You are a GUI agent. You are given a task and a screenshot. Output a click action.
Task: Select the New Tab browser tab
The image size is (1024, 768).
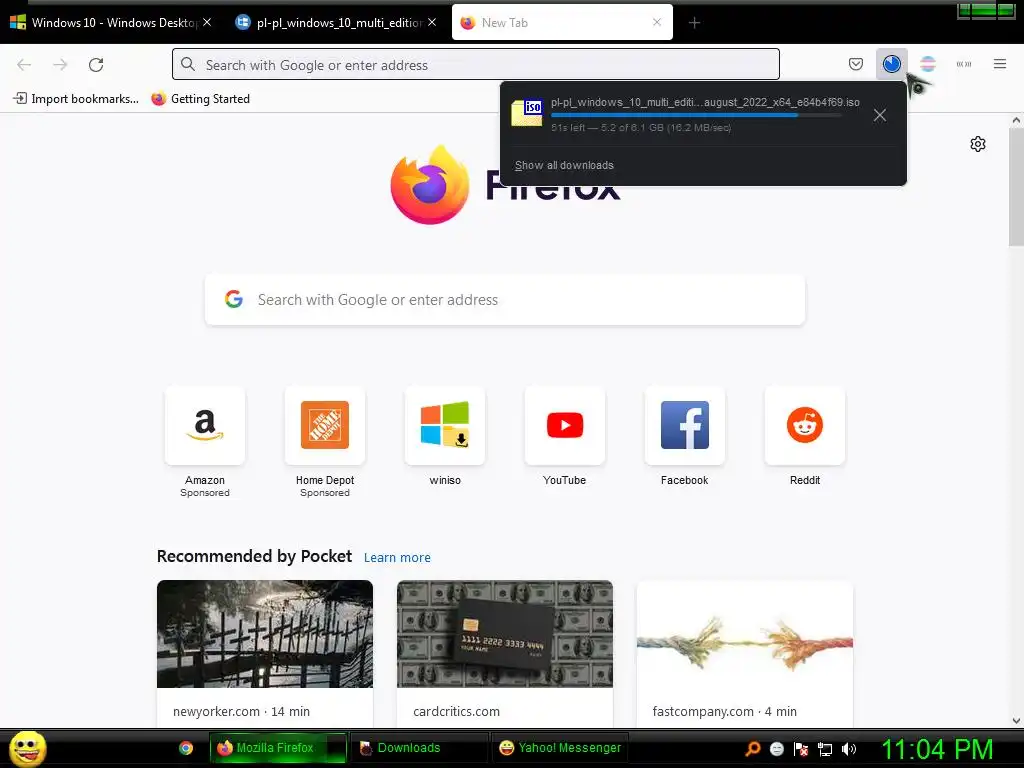[x=562, y=23]
